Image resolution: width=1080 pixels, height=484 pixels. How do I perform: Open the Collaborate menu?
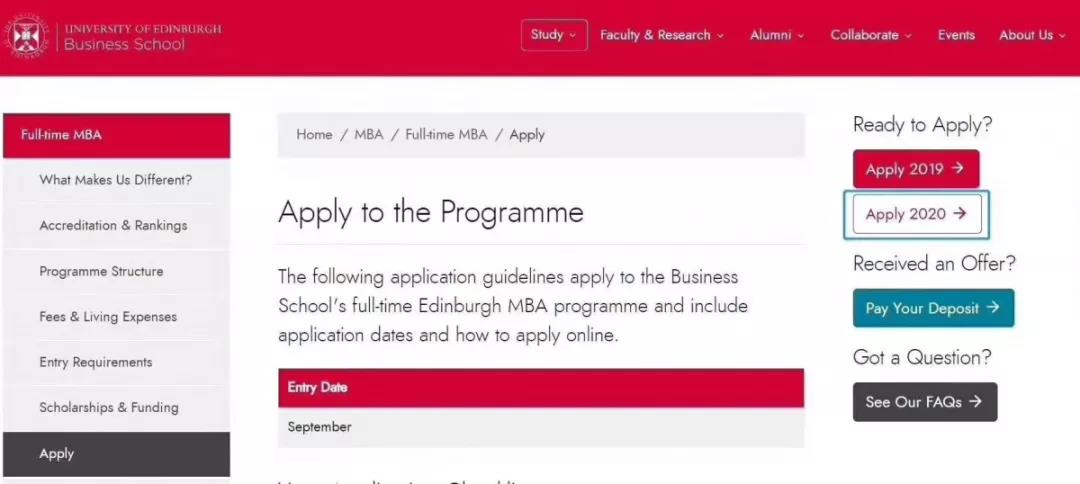point(871,35)
